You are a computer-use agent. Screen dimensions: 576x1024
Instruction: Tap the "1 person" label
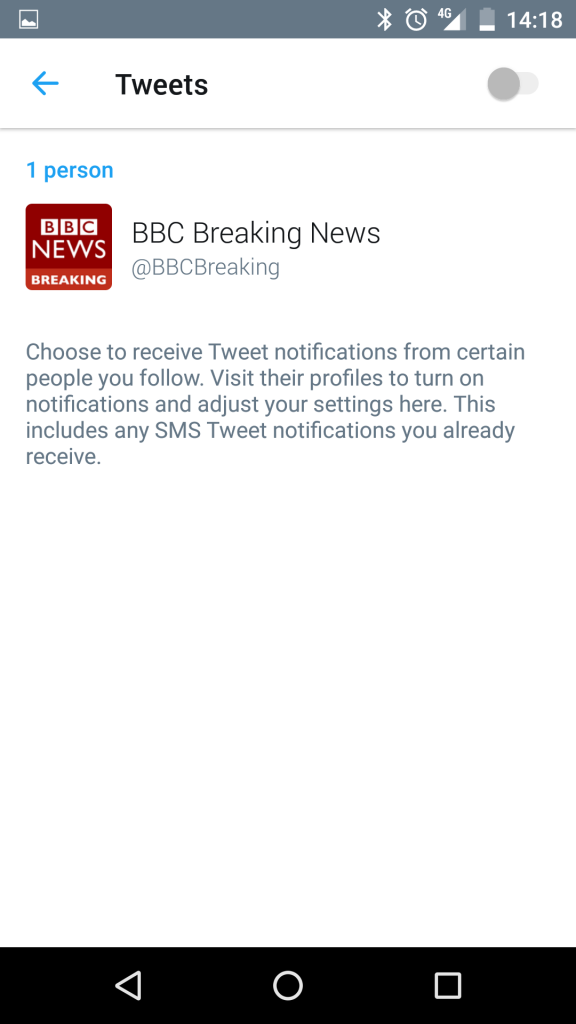coord(70,170)
